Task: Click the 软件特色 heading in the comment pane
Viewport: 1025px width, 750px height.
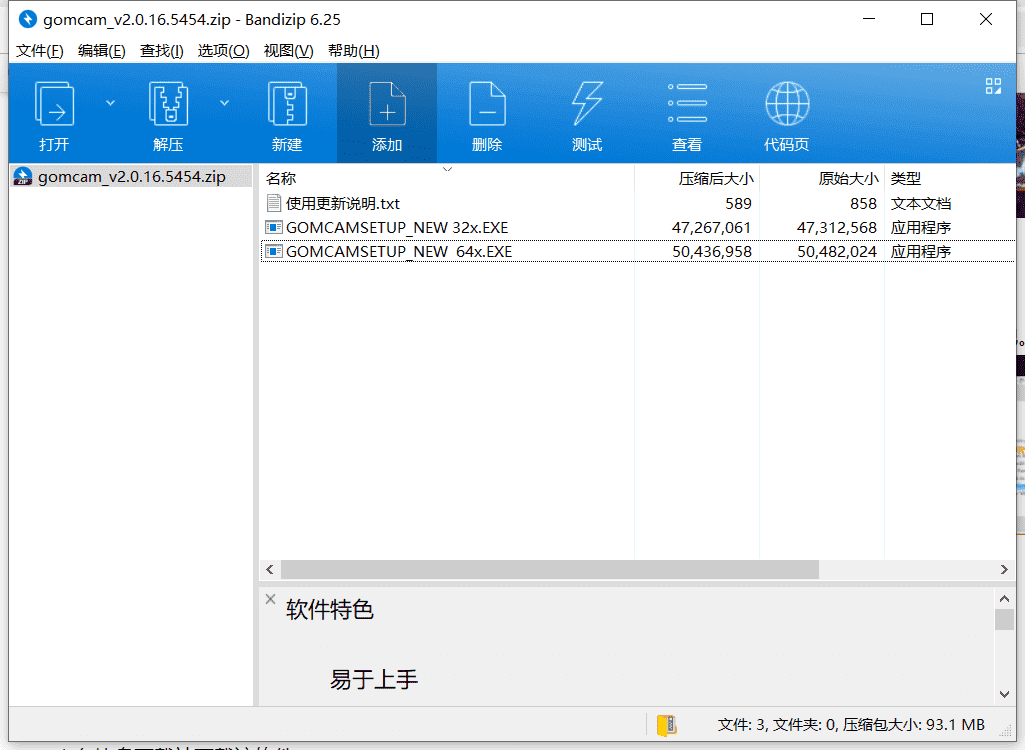Action: tap(329, 609)
